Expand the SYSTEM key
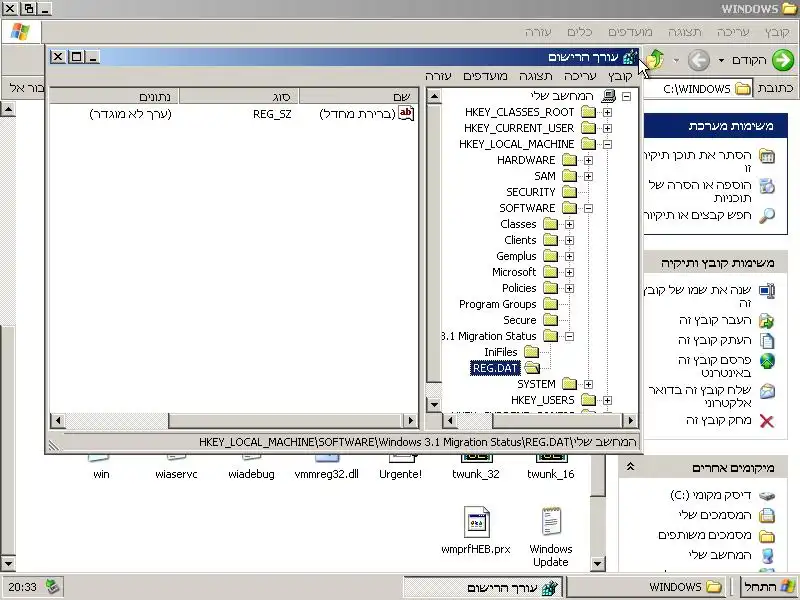 (x=588, y=384)
